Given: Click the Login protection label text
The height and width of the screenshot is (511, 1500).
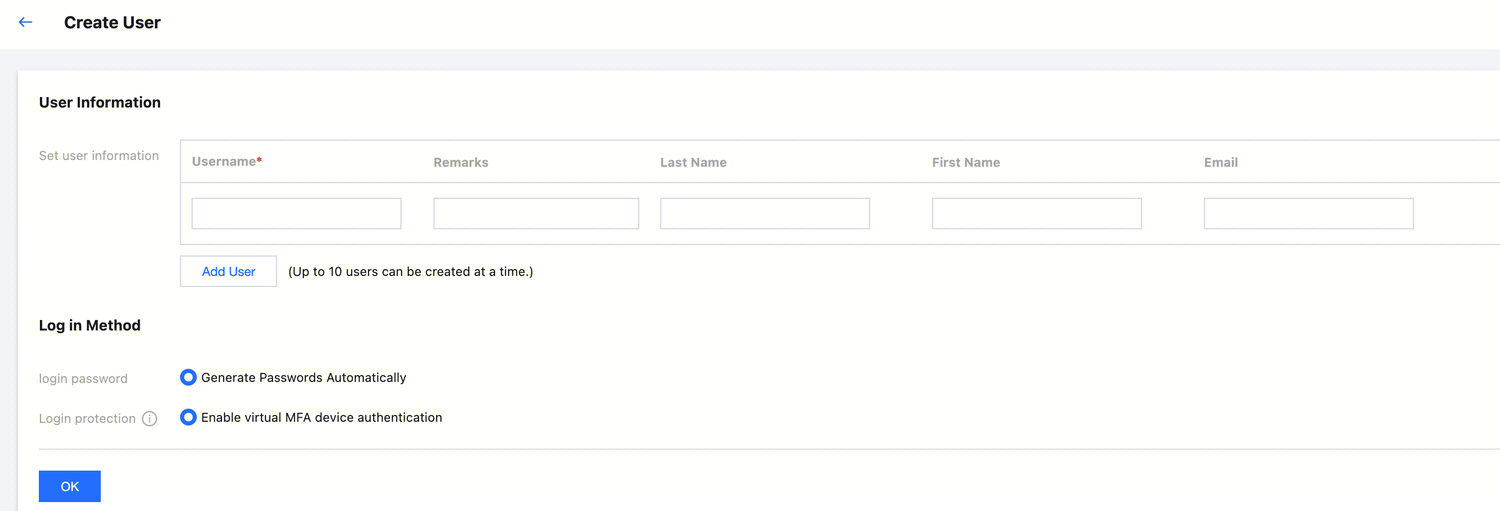Looking at the screenshot, I should point(87,419).
